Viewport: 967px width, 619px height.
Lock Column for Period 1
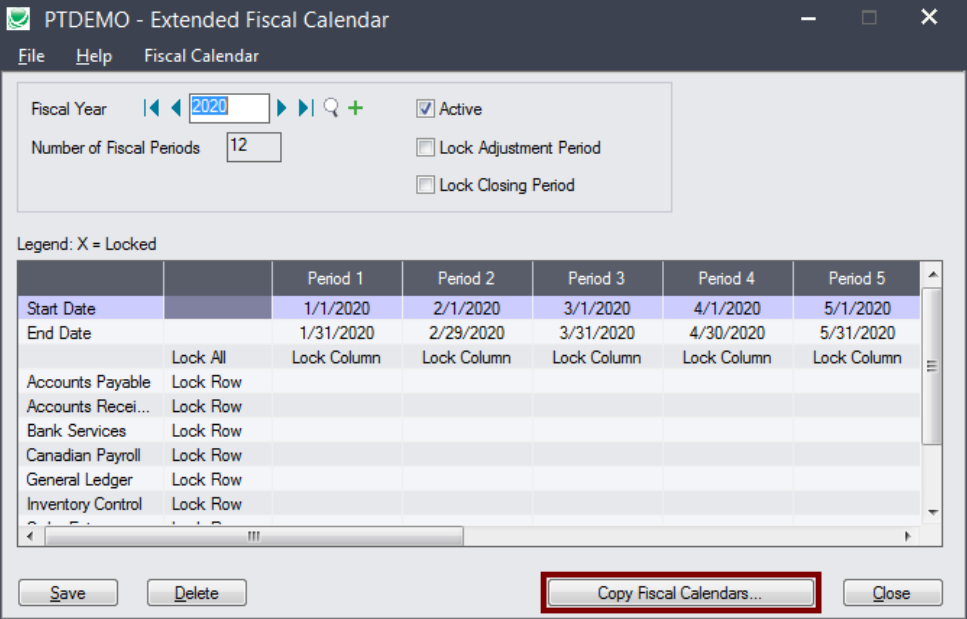tap(337, 358)
